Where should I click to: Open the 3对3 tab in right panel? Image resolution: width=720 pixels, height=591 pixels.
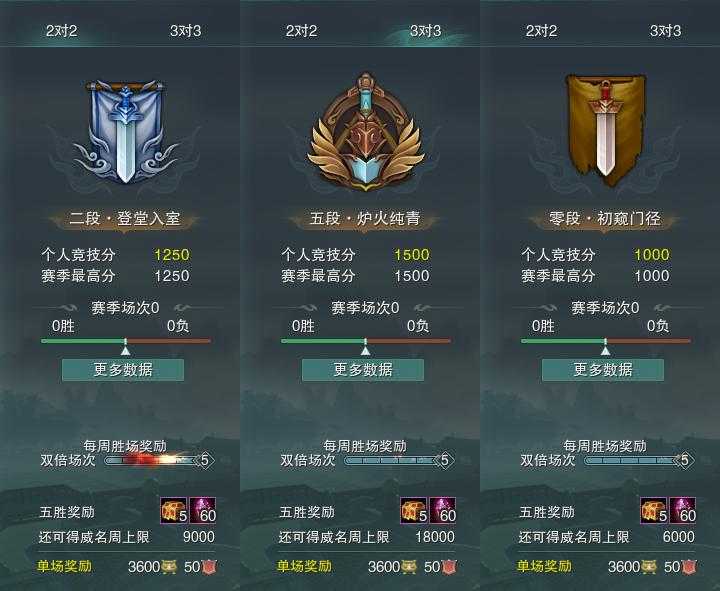665,31
